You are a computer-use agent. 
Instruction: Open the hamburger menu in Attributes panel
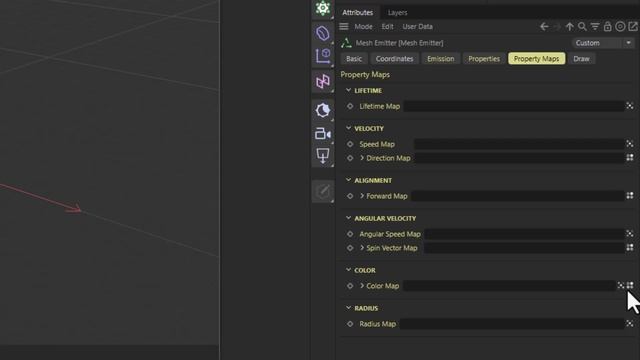coord(344,27)
